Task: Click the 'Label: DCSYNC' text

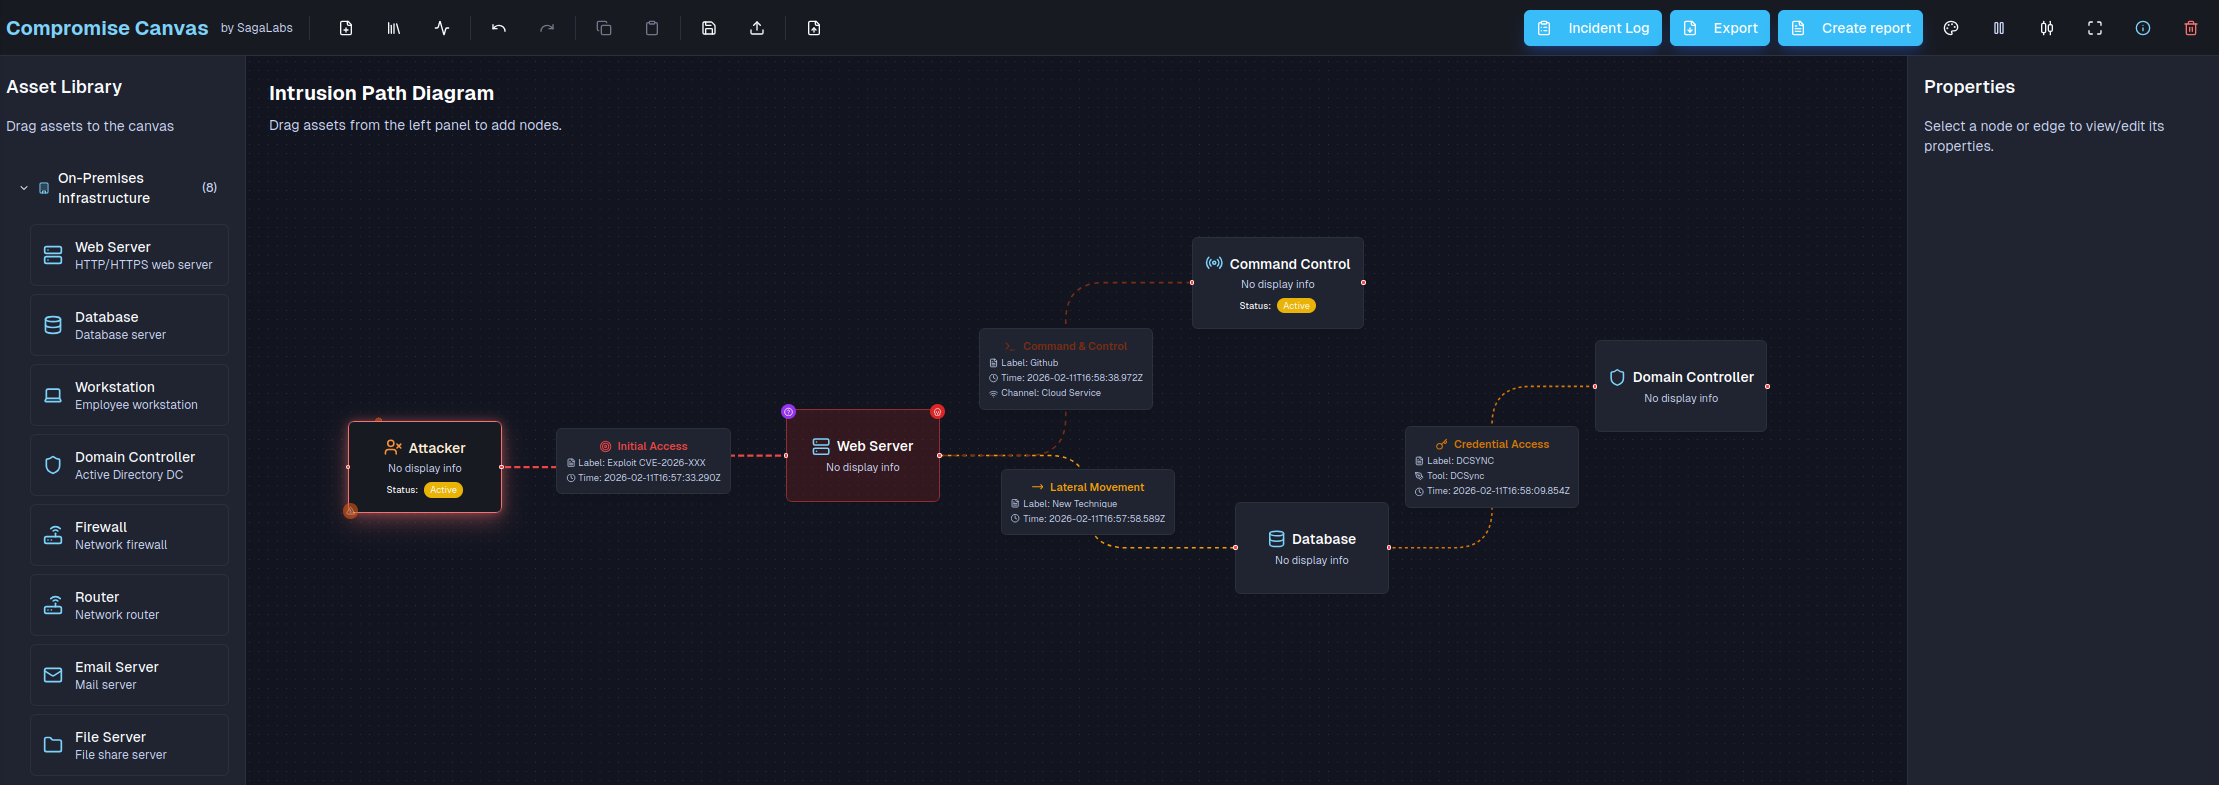Action: (x=1461, y=461)
